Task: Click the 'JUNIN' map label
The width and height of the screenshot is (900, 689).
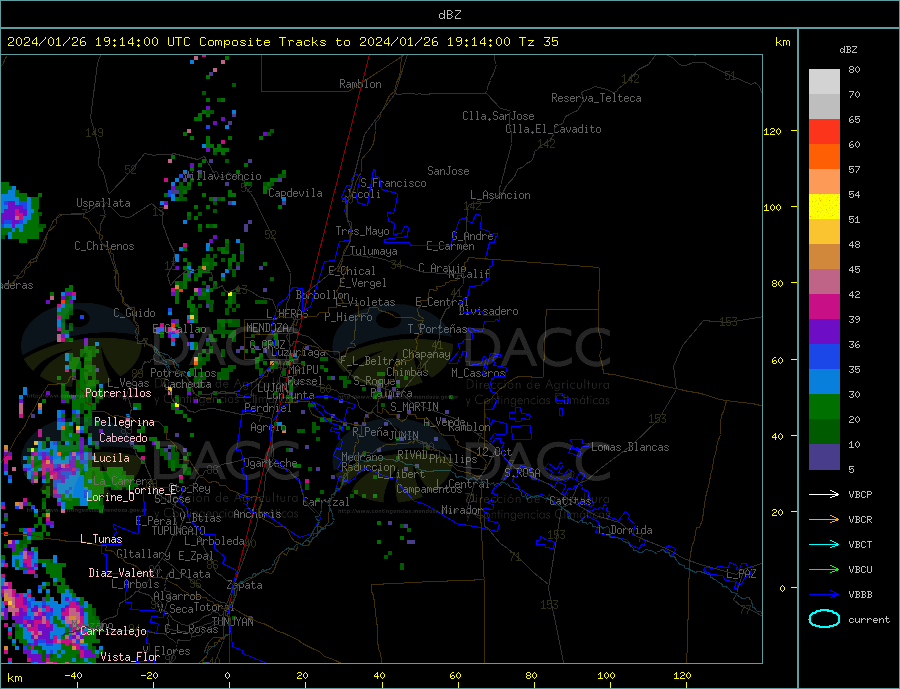Action: coord(404,436)
